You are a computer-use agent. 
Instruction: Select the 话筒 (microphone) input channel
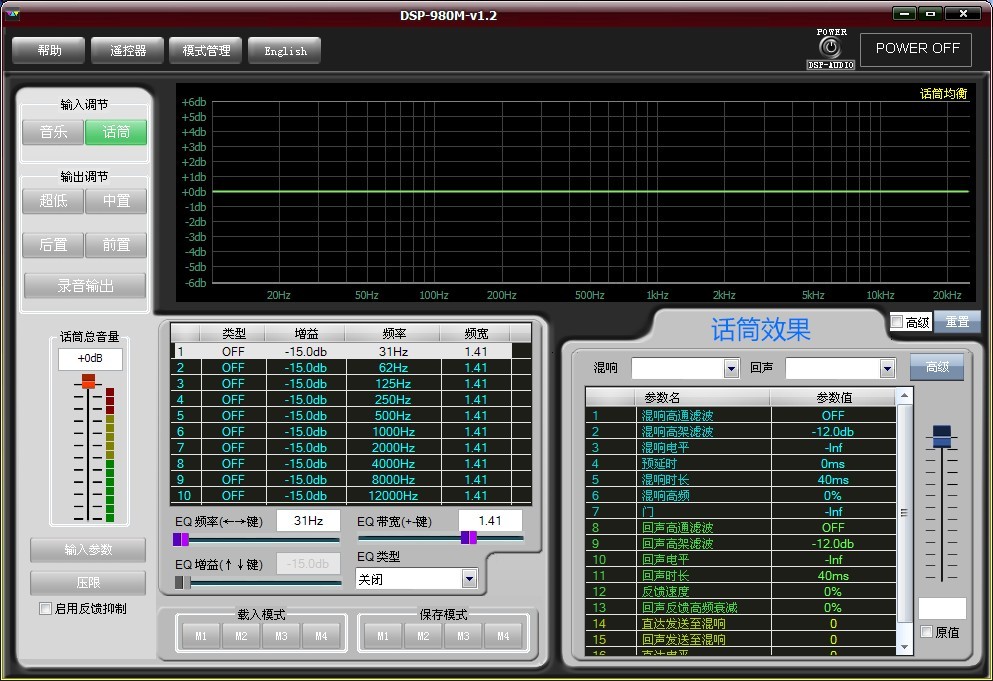(x=116, y=131)
